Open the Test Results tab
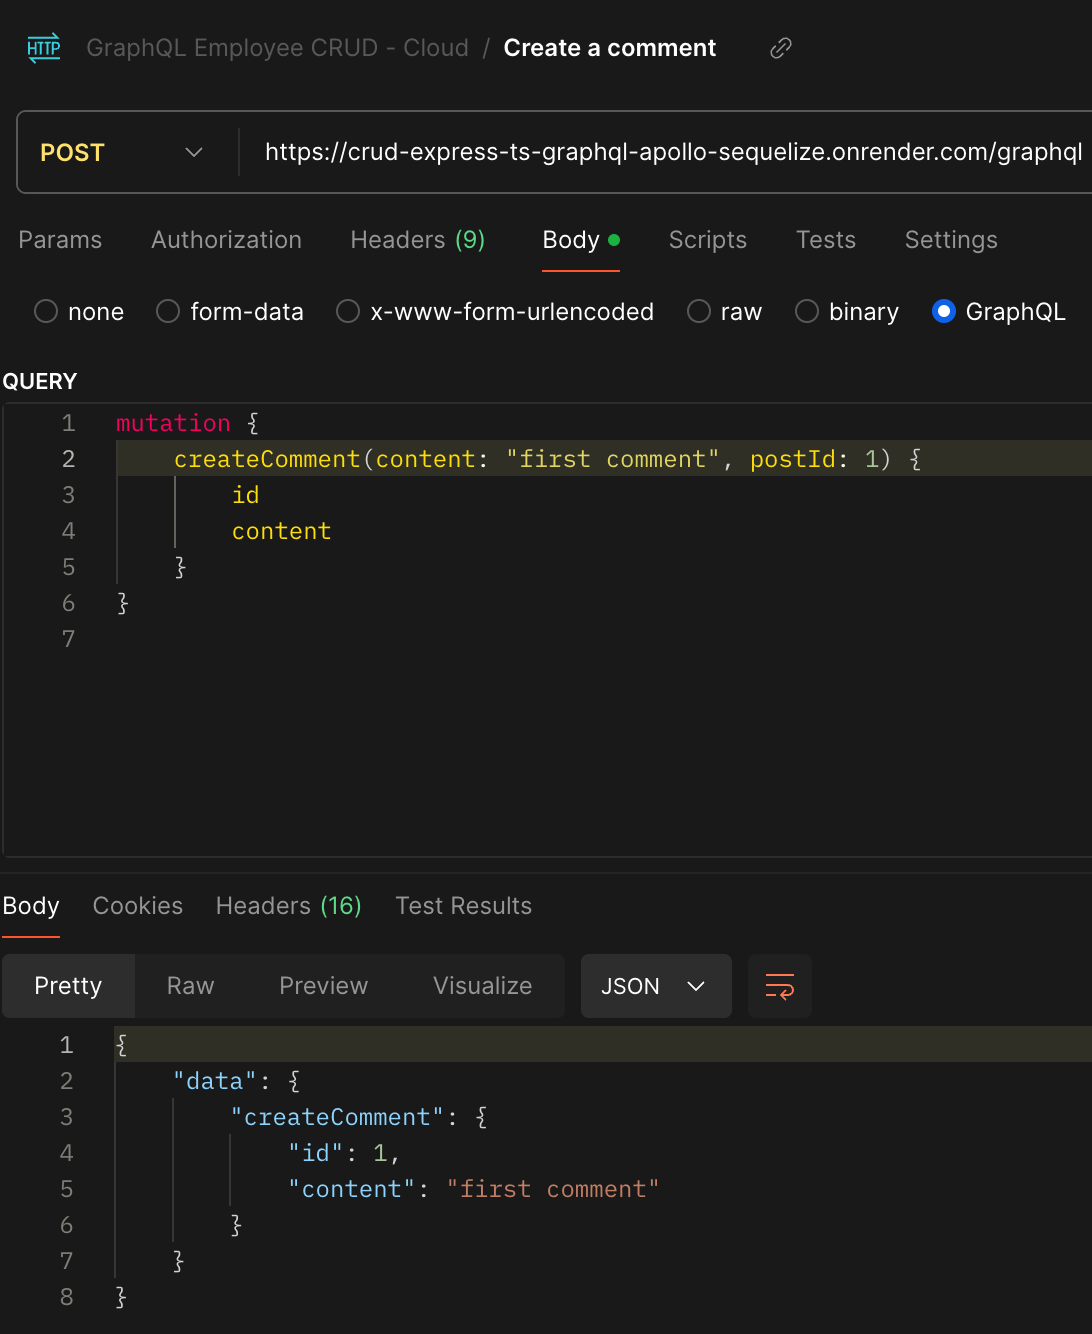The height and width of the screenshot is (1334, 1092). click(464, 906)
